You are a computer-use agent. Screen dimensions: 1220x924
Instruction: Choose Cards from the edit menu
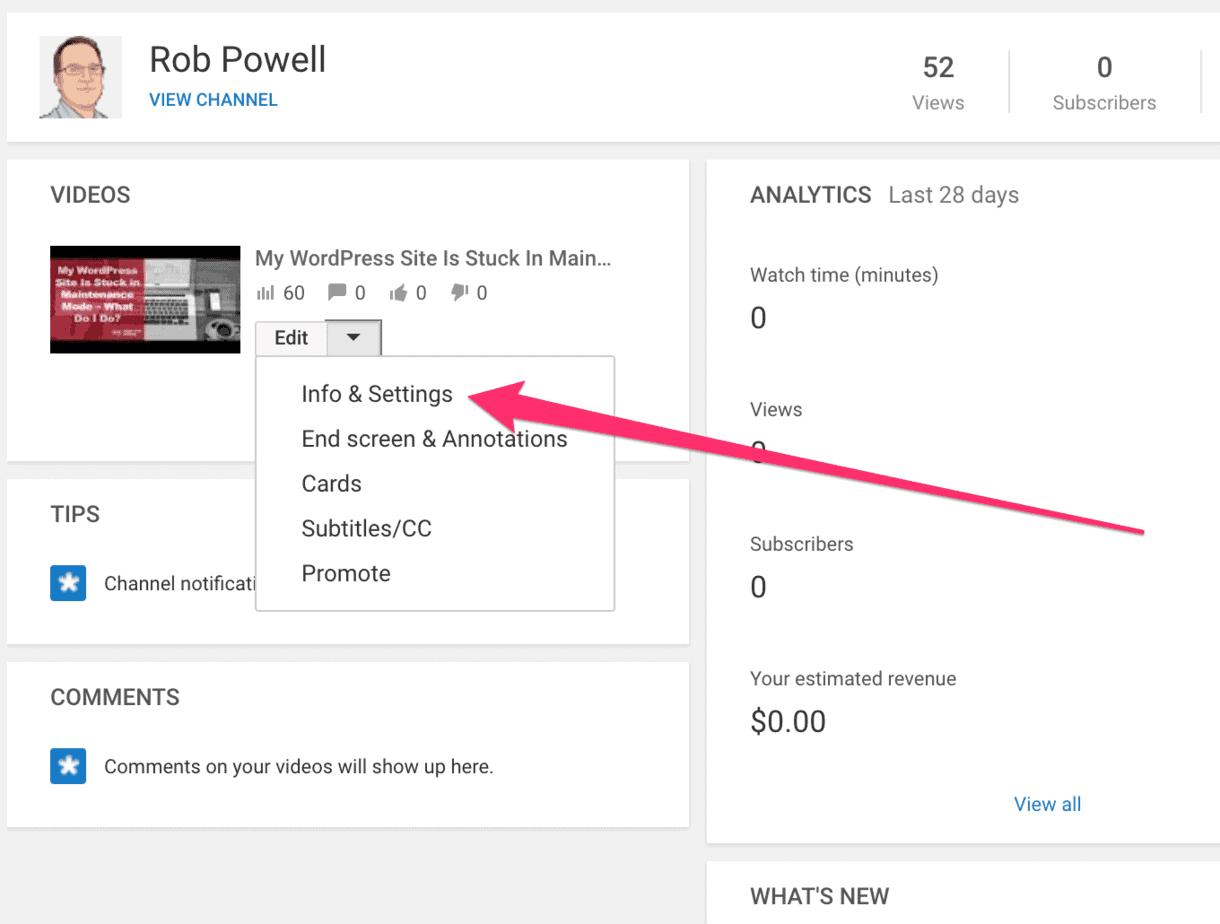click(x=331, y=483)
